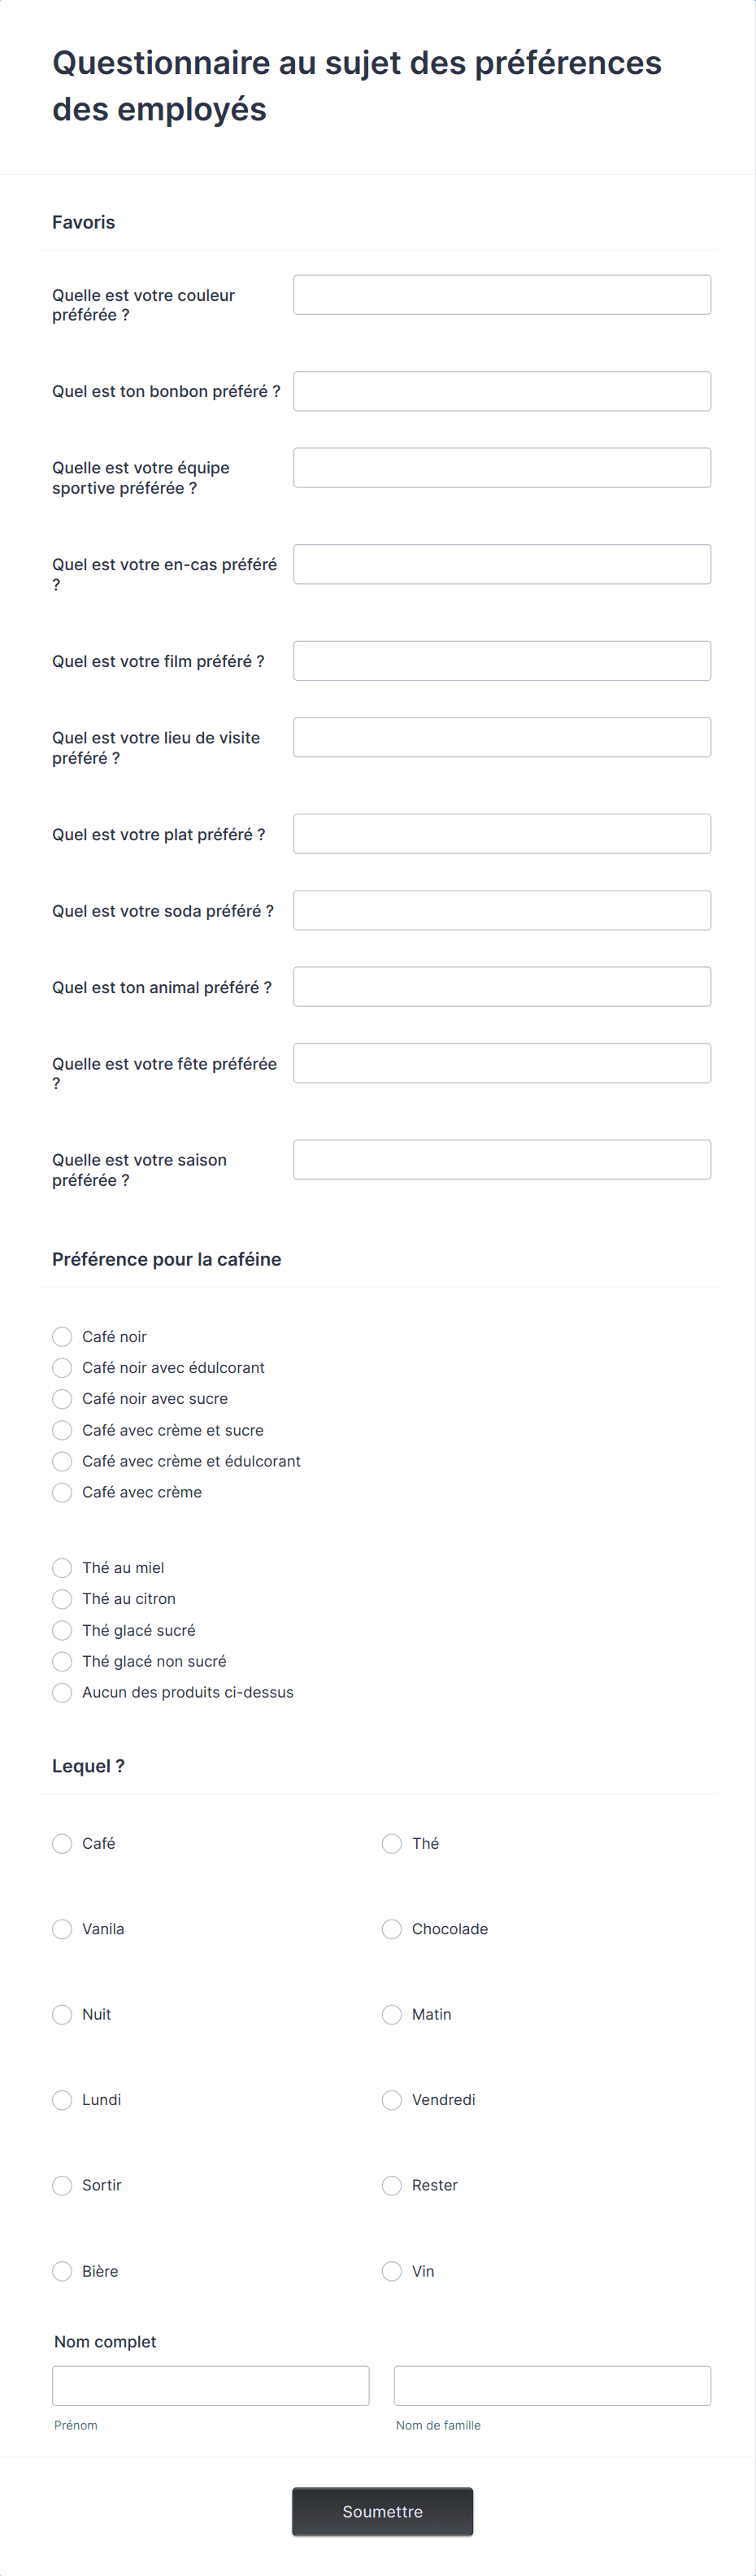Select "Sortir" radio button
This screenshot has height=2576, width=756.
point(62,2185)
